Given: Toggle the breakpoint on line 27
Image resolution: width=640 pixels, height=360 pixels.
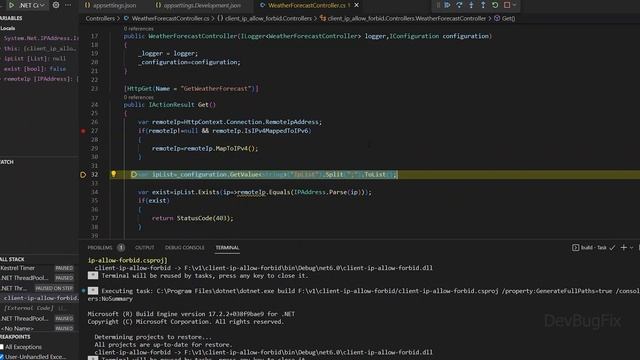Looking at the screenshot, I should (83, 131).
